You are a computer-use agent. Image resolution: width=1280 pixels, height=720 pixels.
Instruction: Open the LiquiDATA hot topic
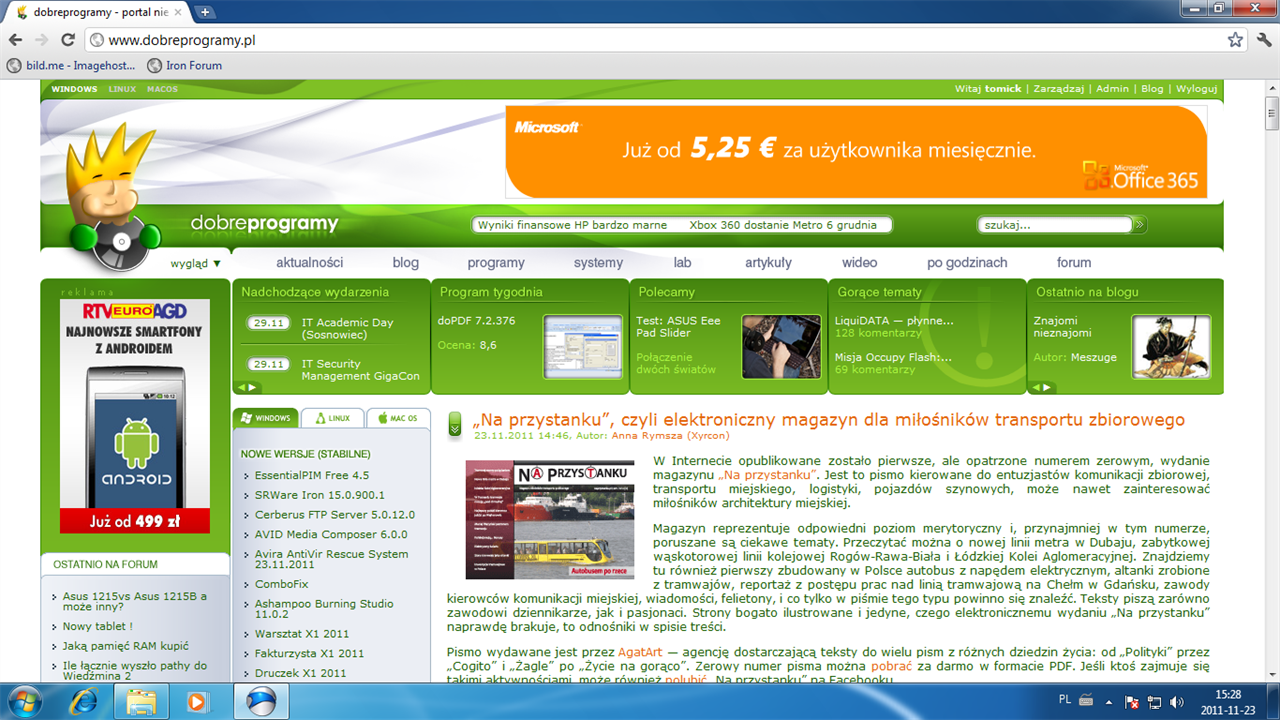[x=894, y=321]
